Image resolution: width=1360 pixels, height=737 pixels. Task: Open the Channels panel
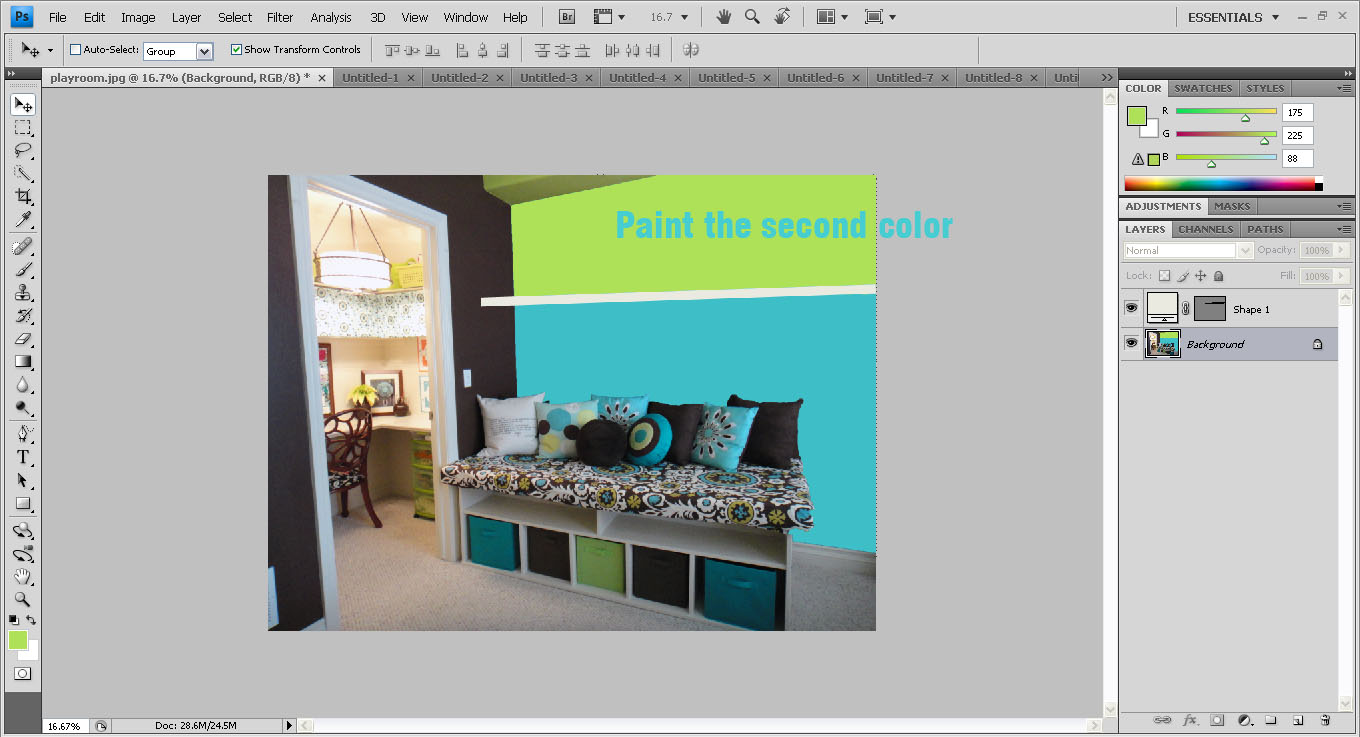(1205, 229)
